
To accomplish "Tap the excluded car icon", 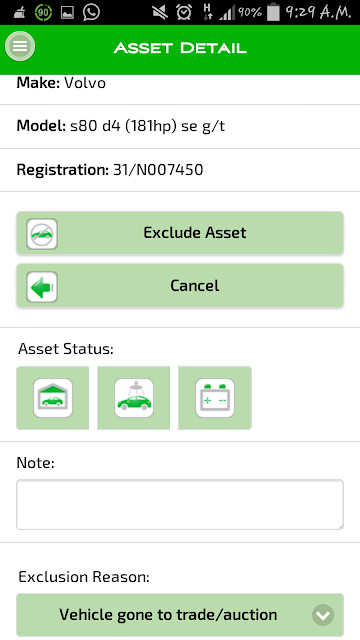I will point(42,234).
